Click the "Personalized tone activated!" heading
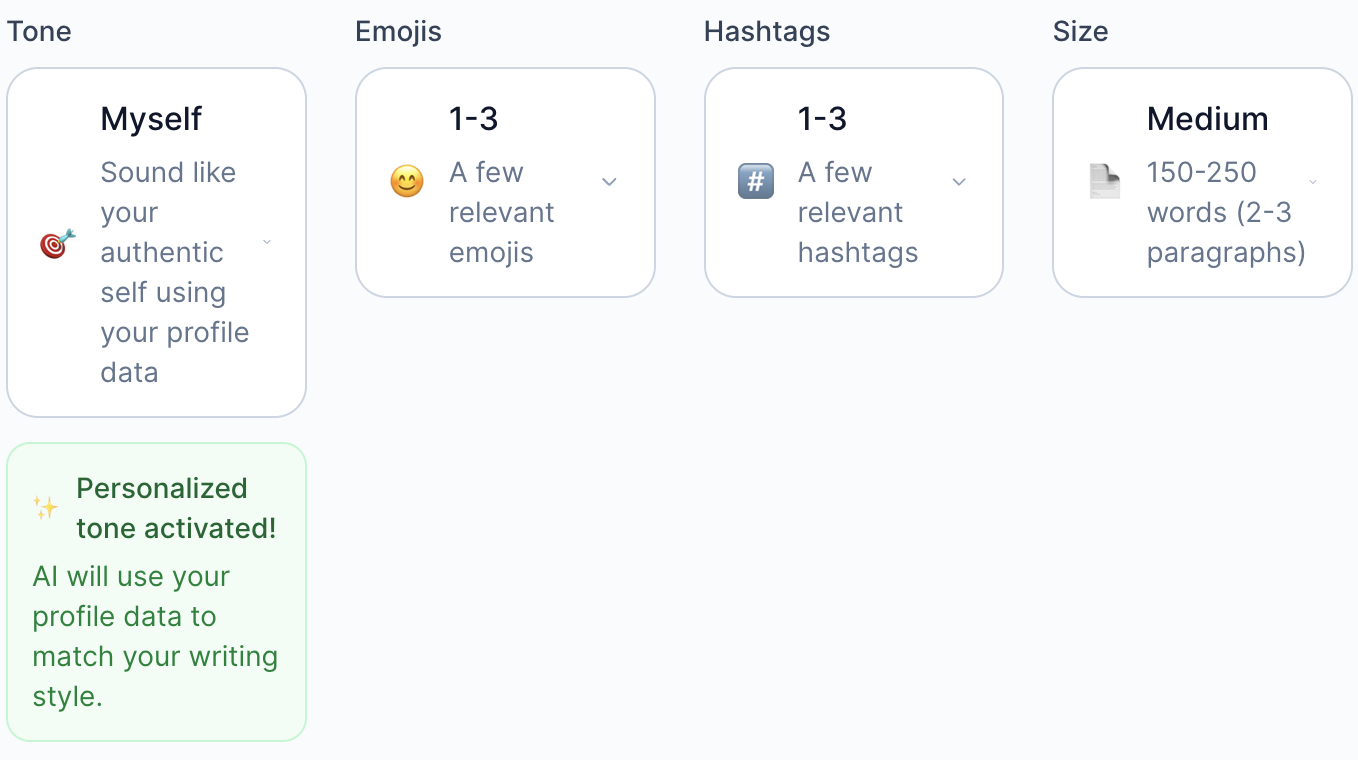Viewport: 1358px width, 760px height. click(x=176, y=508)
